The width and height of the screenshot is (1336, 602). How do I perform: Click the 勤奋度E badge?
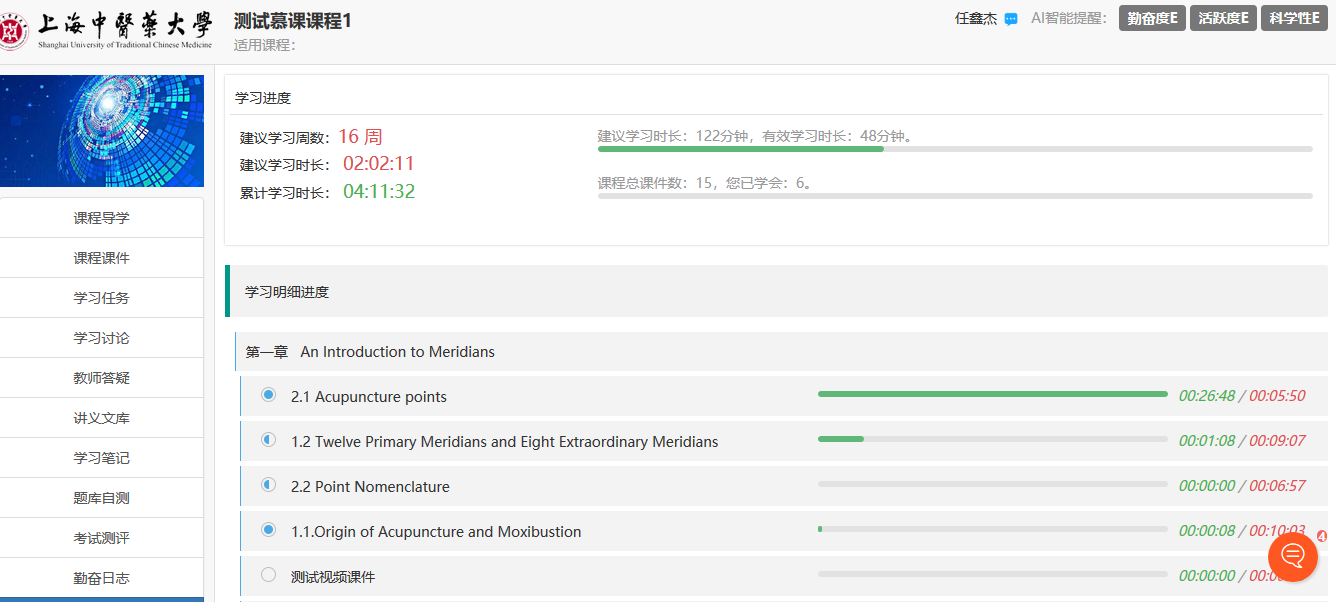tap(1152, 18)
